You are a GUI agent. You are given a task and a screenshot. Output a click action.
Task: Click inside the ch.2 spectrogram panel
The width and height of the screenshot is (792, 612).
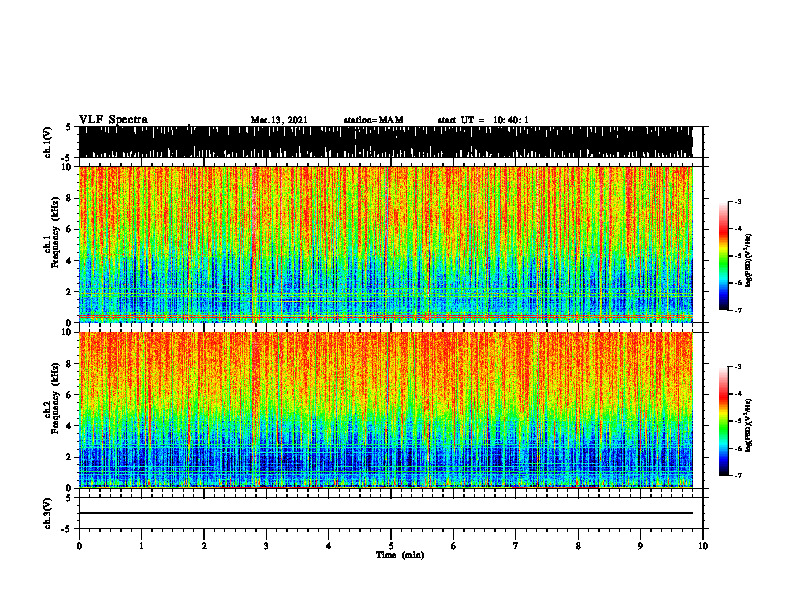(385, 410)
